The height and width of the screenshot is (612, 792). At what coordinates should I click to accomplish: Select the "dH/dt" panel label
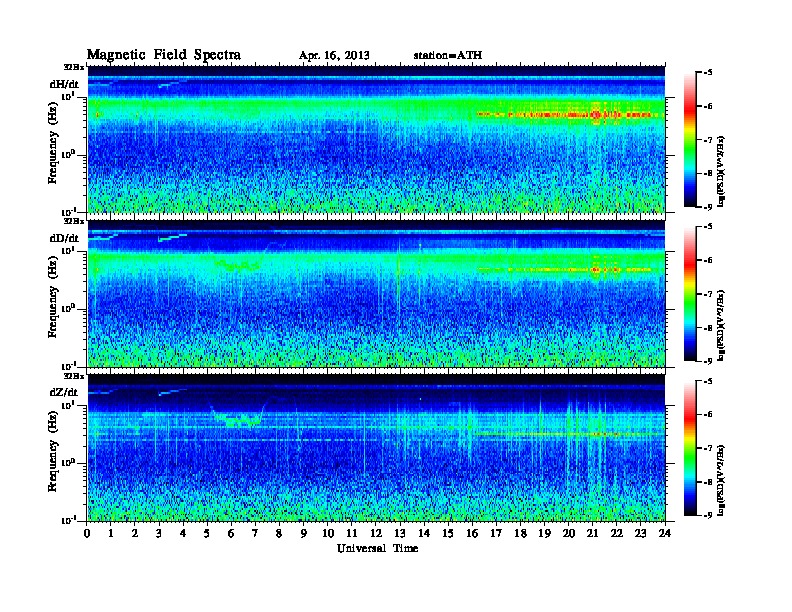coord(64,84)
